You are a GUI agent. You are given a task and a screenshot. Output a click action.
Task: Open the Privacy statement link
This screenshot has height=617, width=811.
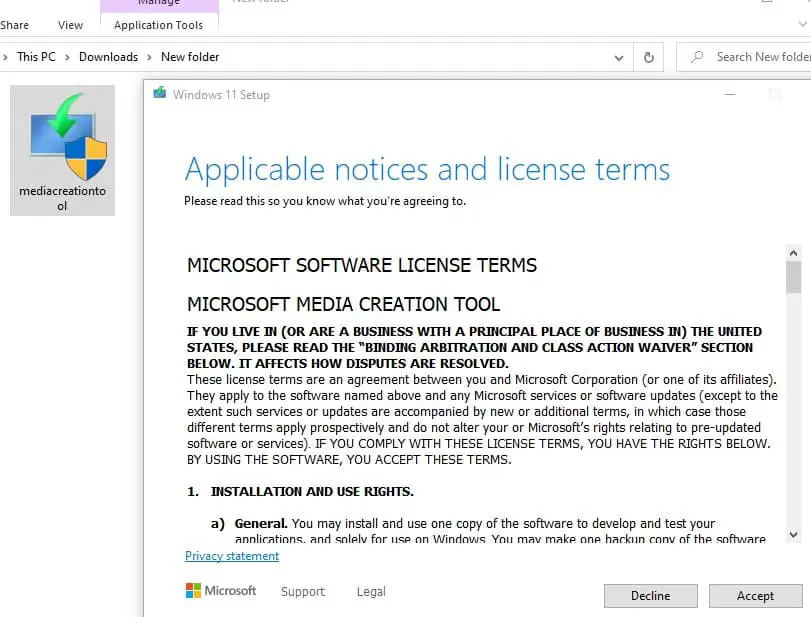pos(232,556)
